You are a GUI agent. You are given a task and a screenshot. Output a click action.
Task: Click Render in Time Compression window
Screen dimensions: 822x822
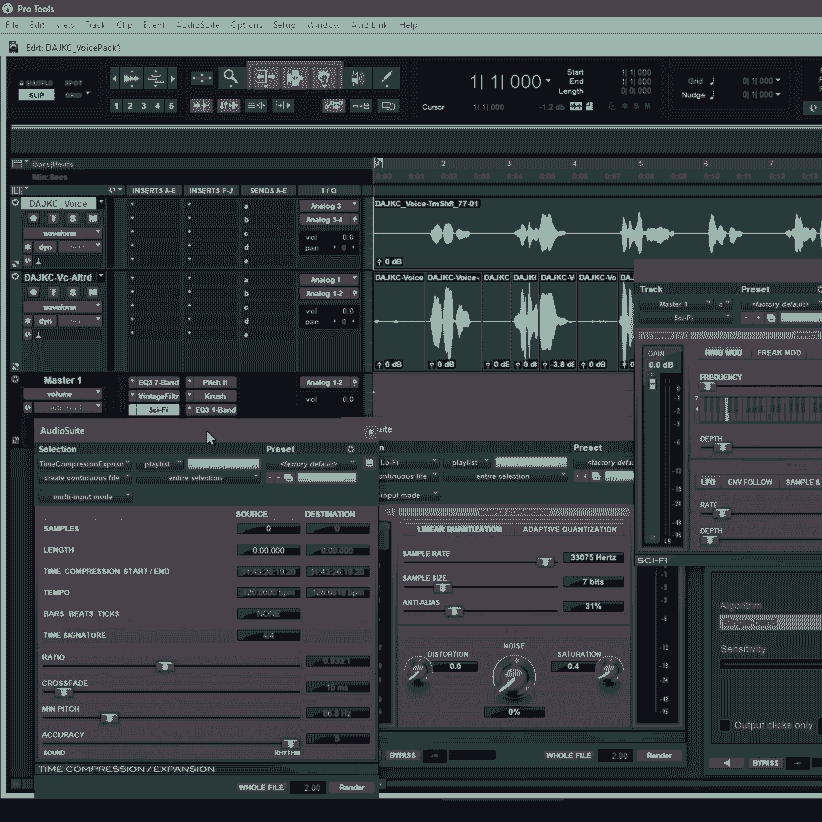(352, 787)
